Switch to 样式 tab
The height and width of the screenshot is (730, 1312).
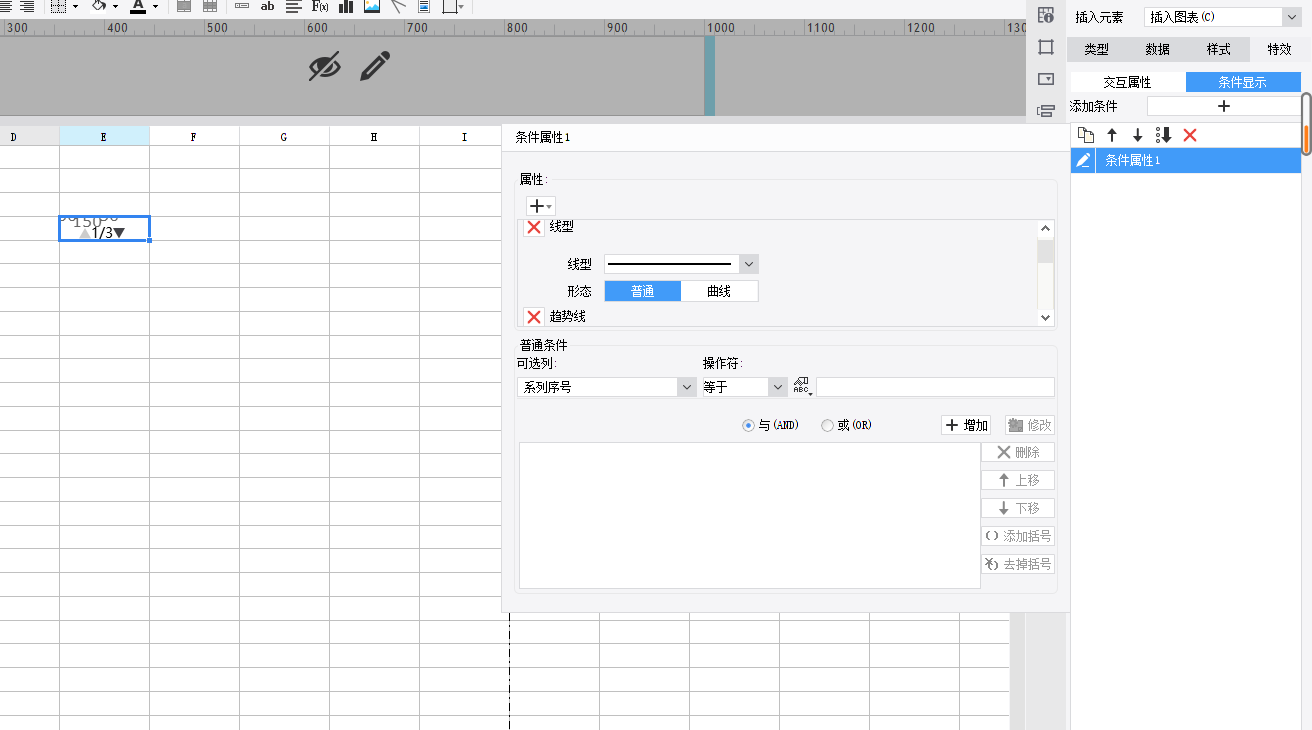[1218, 49]
